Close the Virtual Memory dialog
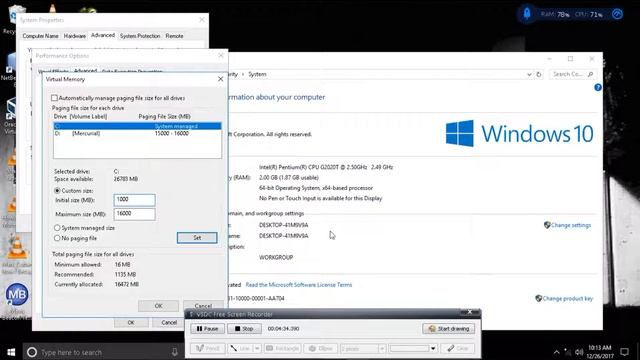The height and width of the screenshot is (360, 640). pyautogui.click(x=220, y=79)
